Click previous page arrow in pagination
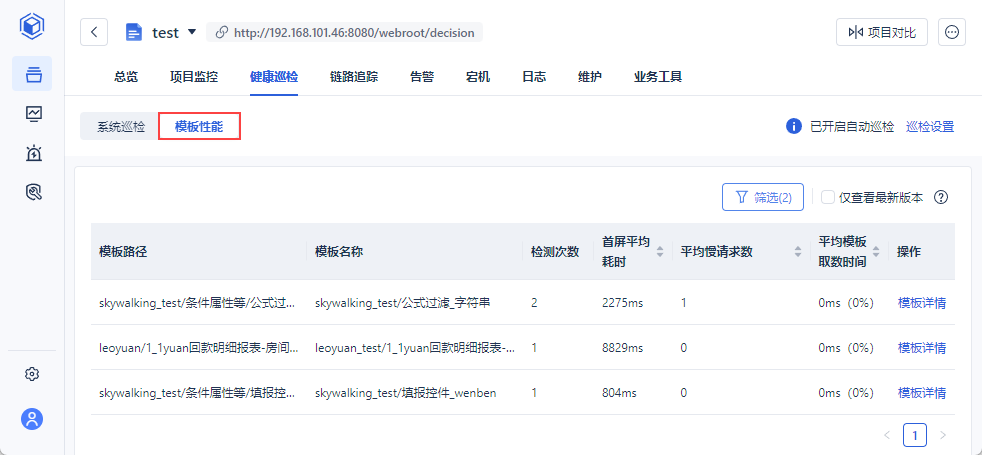Screen dimensions: 982x455 click(886, 434)
